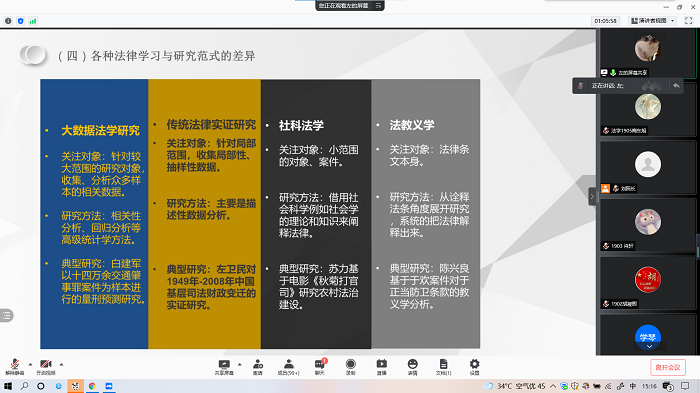Open the documents icon

(x=443, y=367)
